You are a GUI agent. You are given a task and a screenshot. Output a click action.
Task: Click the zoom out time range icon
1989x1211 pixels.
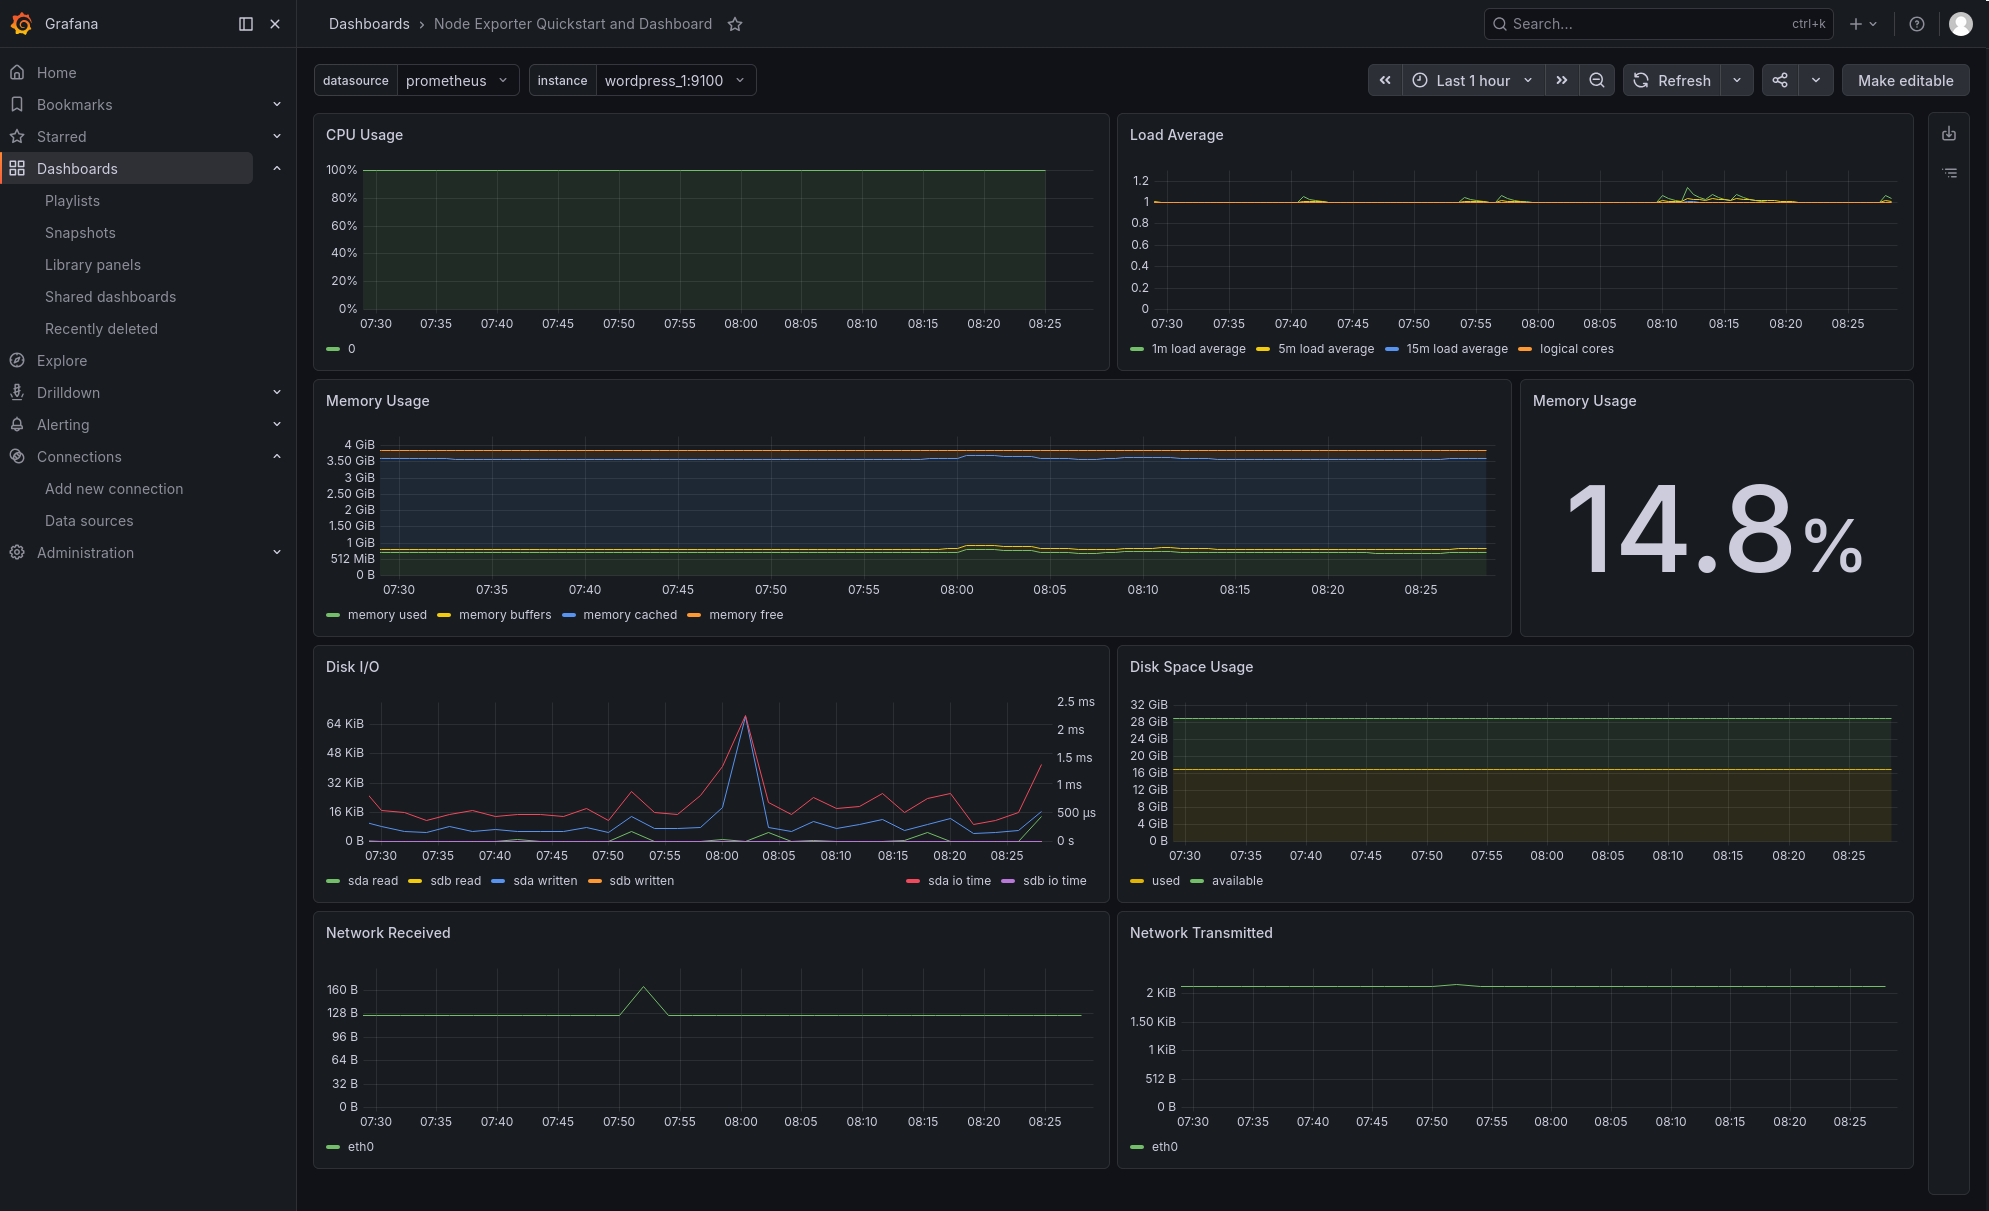[x=1597, y=81]
